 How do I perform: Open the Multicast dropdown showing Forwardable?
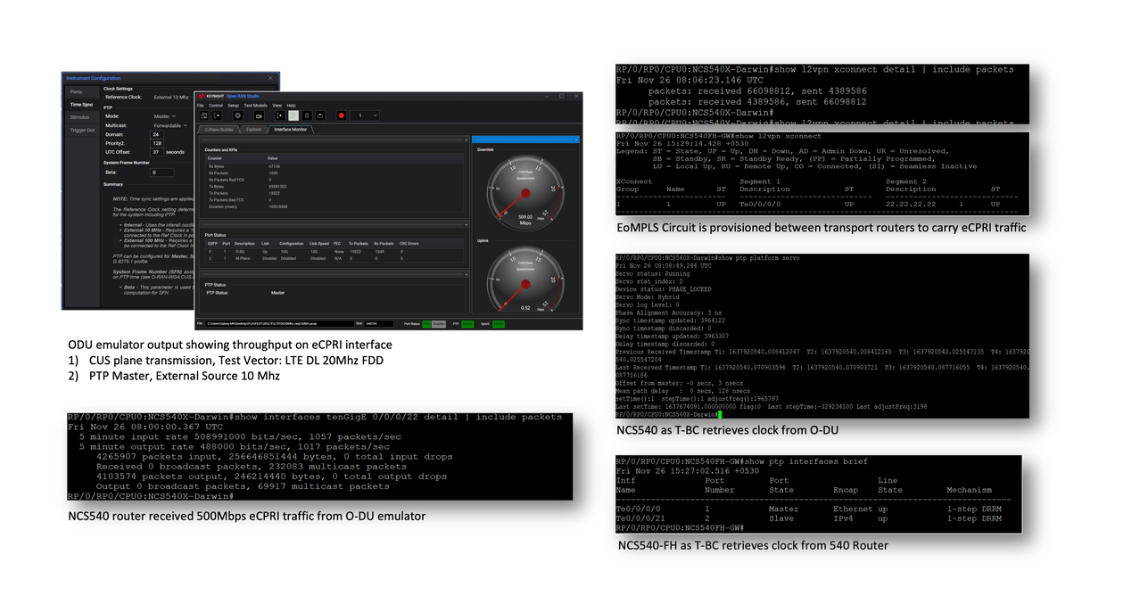170,125
